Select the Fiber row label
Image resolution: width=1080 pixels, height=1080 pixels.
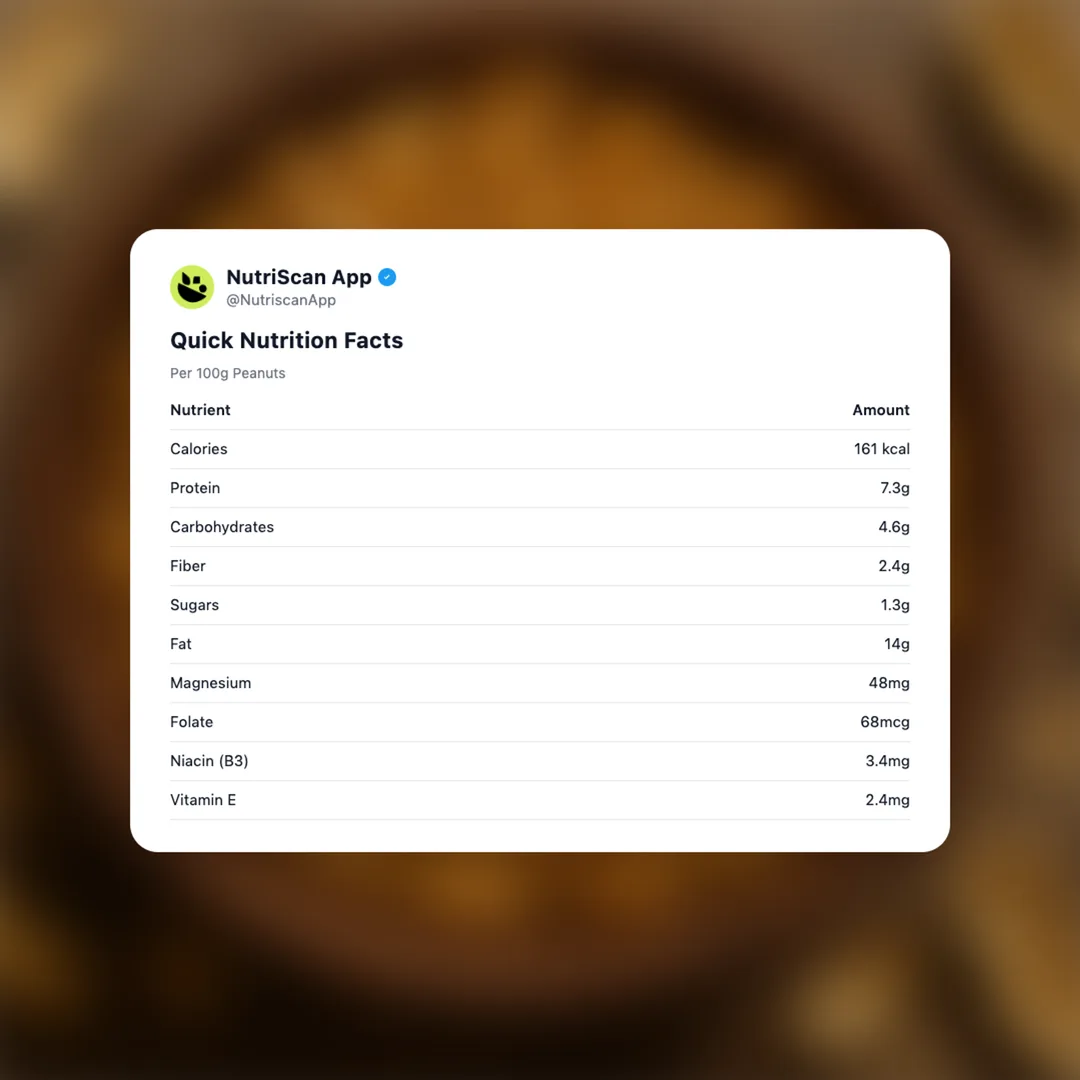pos(188,566)
